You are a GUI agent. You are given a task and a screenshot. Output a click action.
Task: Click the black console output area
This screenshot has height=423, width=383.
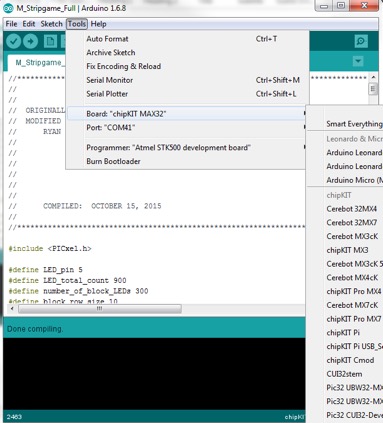154,374
